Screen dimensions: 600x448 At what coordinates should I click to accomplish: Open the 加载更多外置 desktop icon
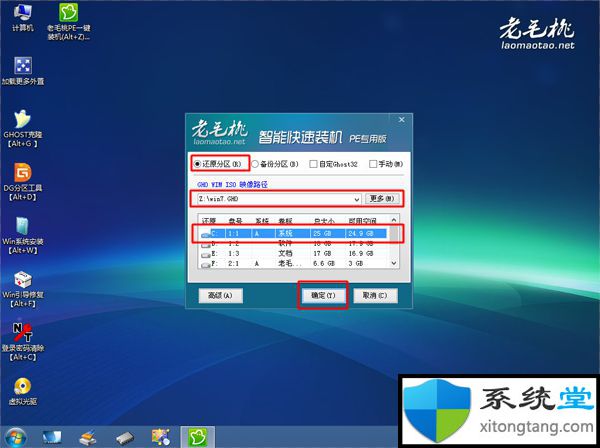point(23,71)
